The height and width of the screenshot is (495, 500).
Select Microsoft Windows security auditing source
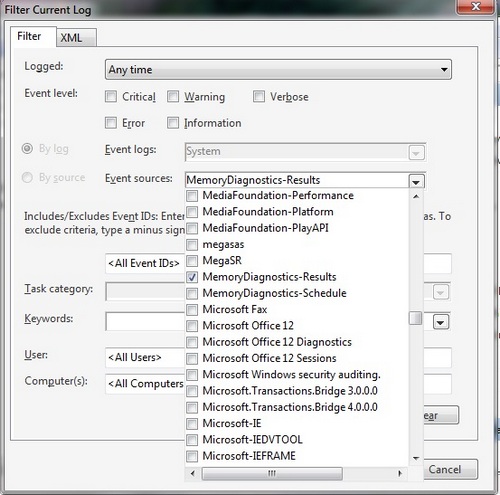[x=192, y=375]
